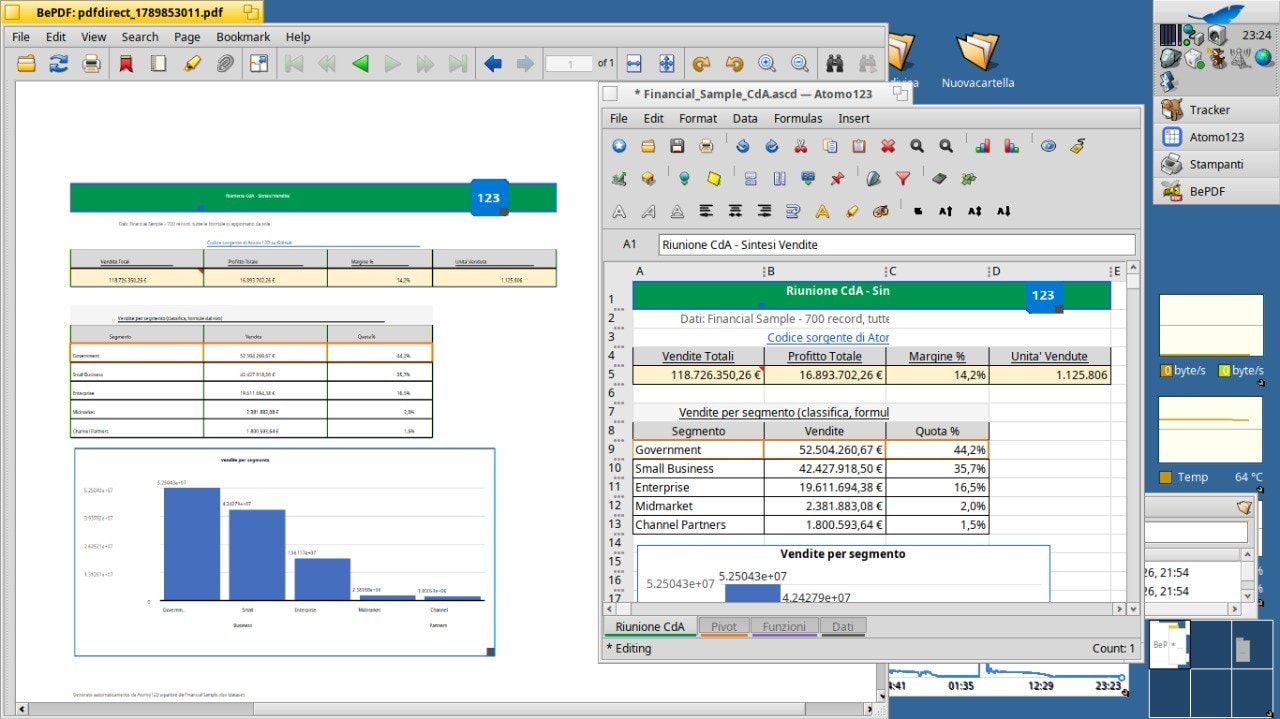Zoom out of the PDF page
This screenshot has width=1280, height=719.
[800, 64]
